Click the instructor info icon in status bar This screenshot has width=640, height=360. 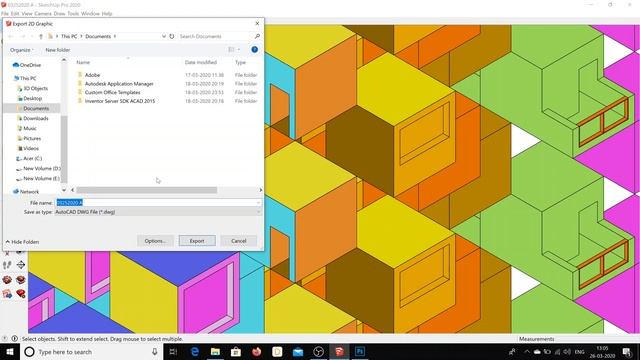point(14,338)
